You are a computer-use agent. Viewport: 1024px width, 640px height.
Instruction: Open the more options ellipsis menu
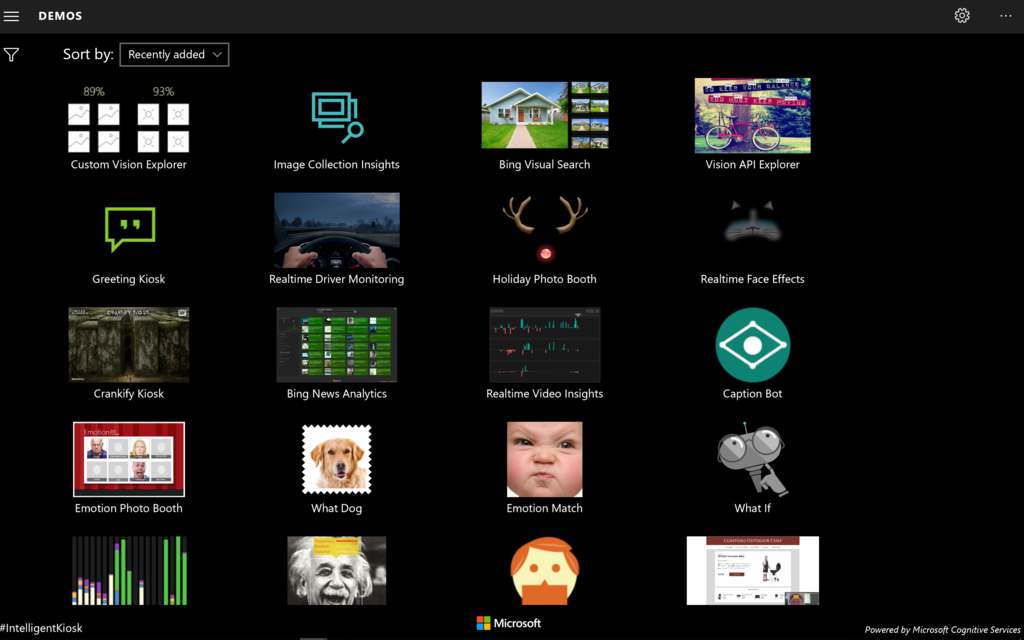pos(1006,16)
